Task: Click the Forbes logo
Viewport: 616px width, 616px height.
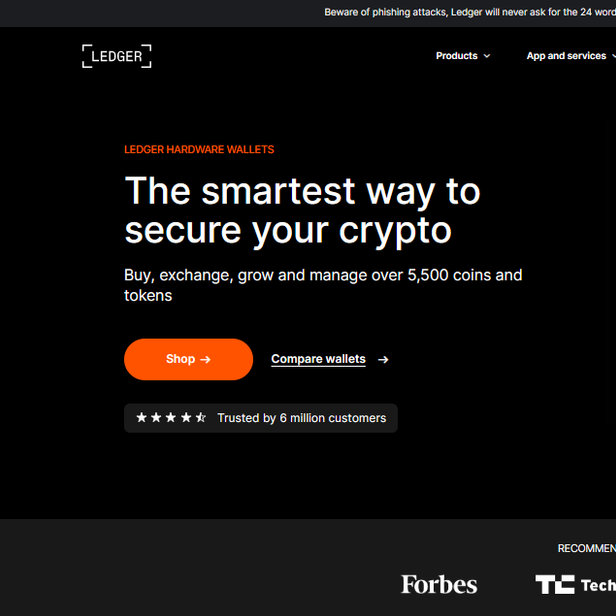Action: [x=439, y=584]
